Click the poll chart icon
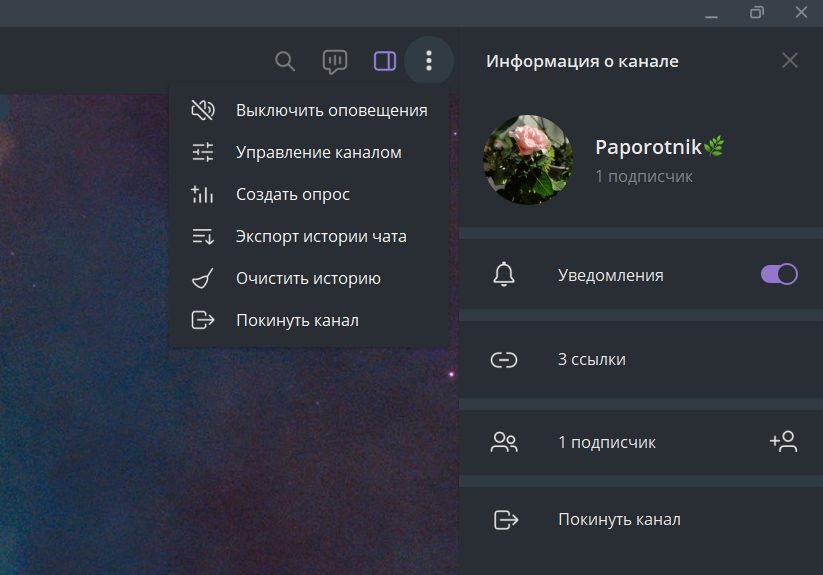823x575 pixels. click(202, 194)
